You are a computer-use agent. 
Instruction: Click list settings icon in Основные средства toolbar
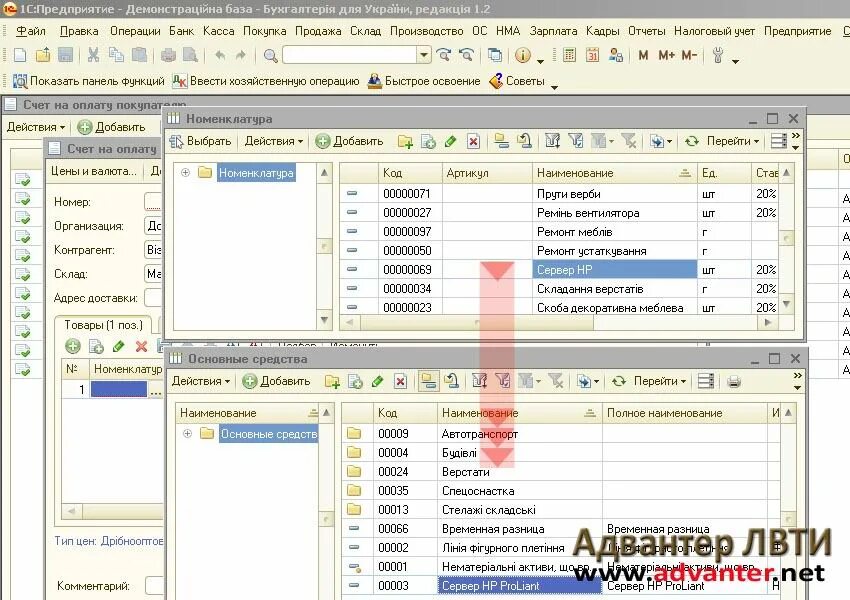point(706,382)
